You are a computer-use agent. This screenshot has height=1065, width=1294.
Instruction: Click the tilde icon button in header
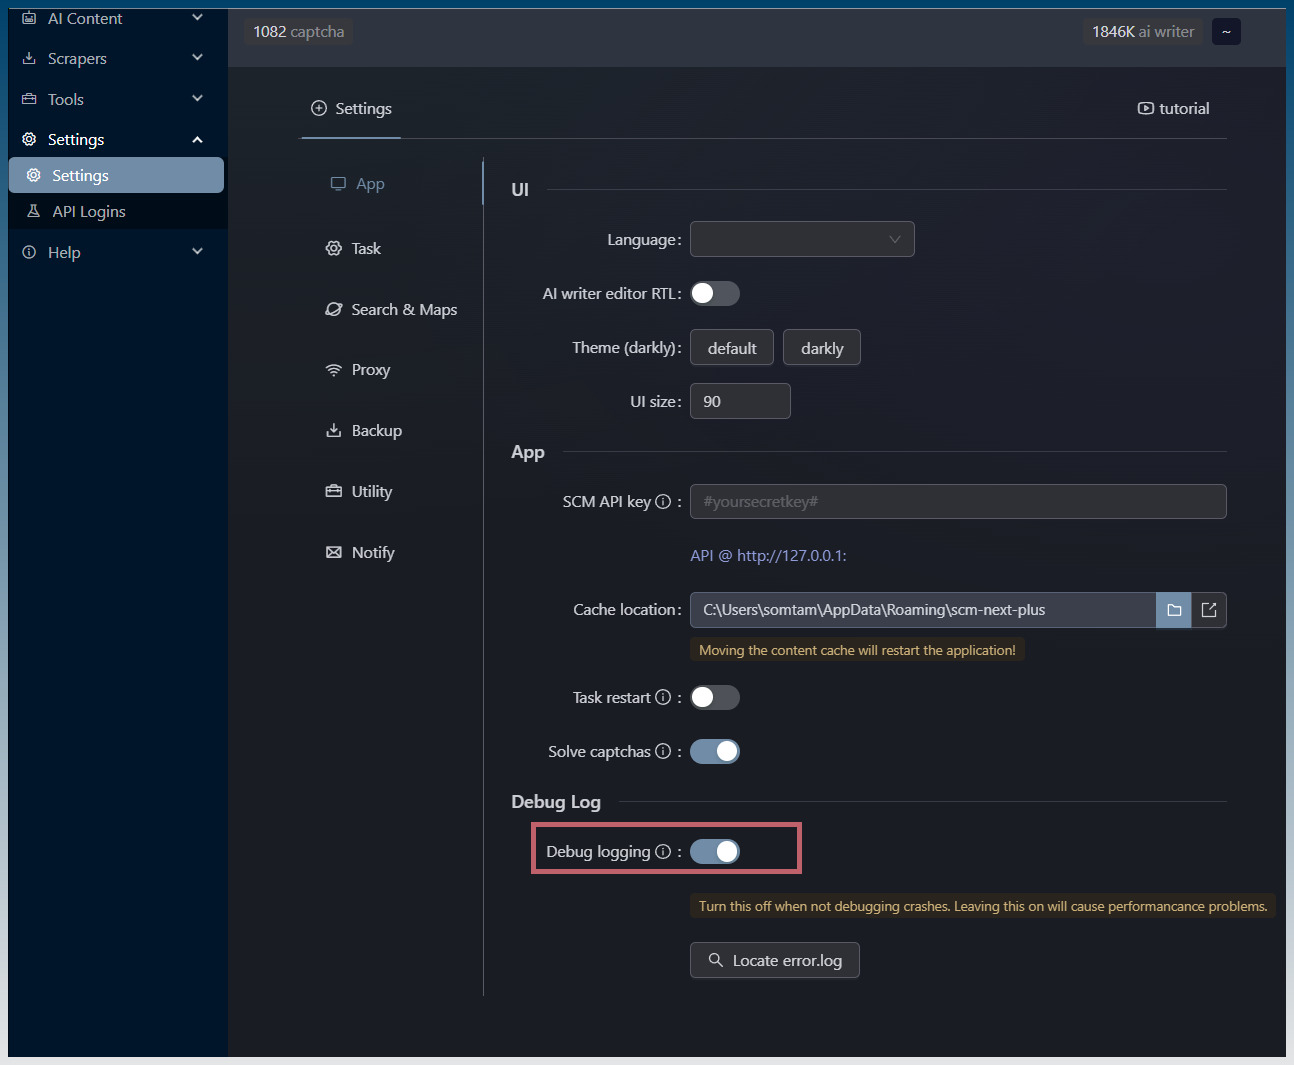(x=1226, y=32)
